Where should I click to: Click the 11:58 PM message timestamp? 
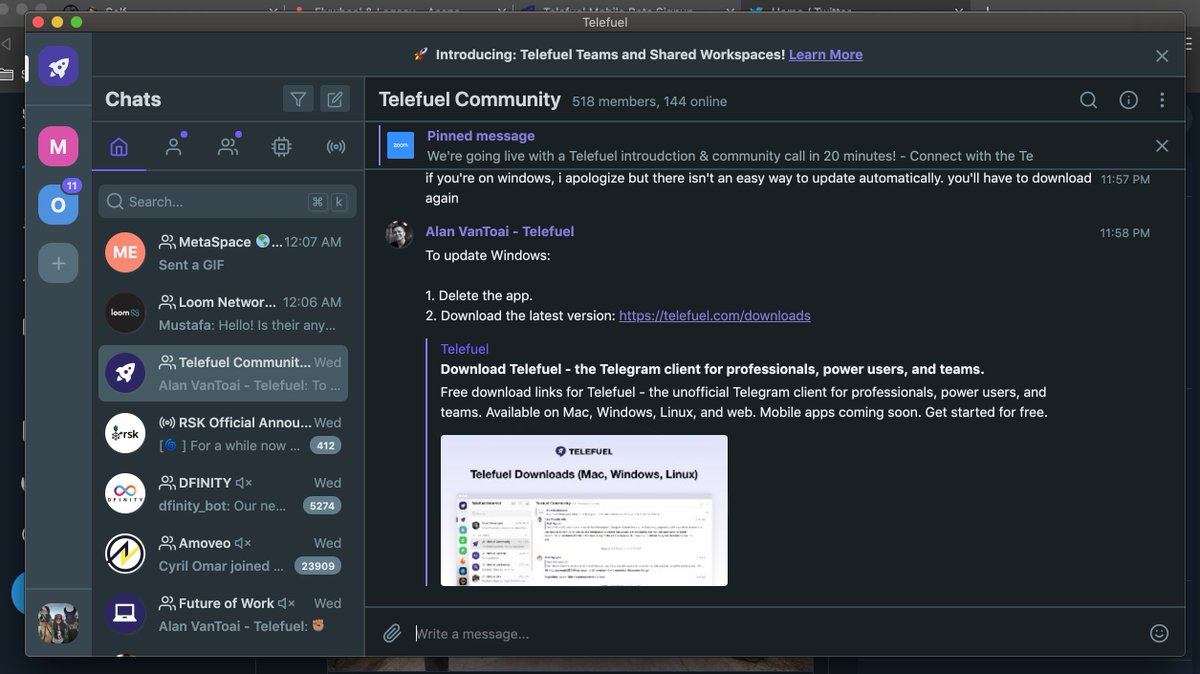1125,233
